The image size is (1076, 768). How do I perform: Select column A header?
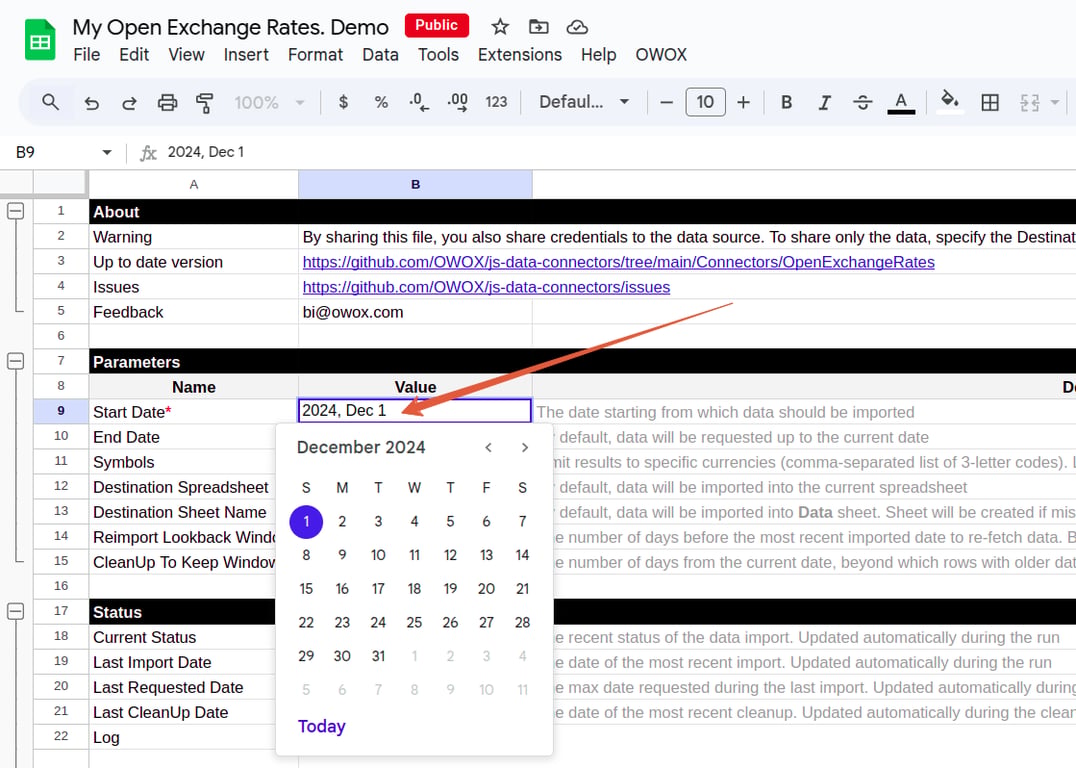tap(194, 185)
